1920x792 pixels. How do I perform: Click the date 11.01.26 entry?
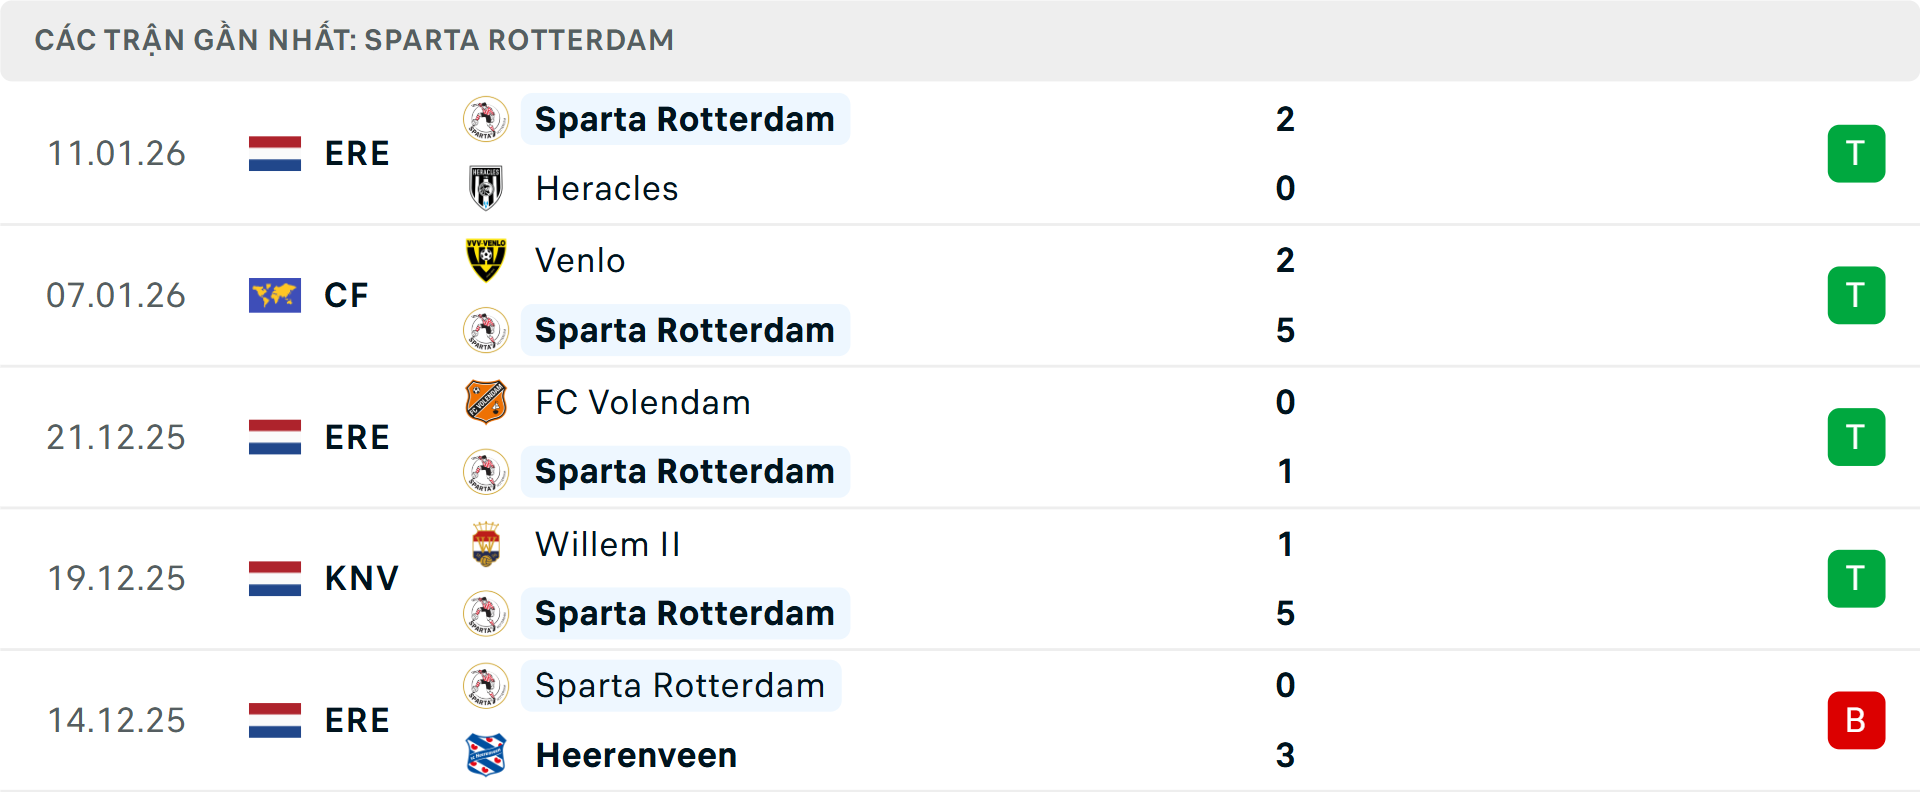(x=116, y=153)
